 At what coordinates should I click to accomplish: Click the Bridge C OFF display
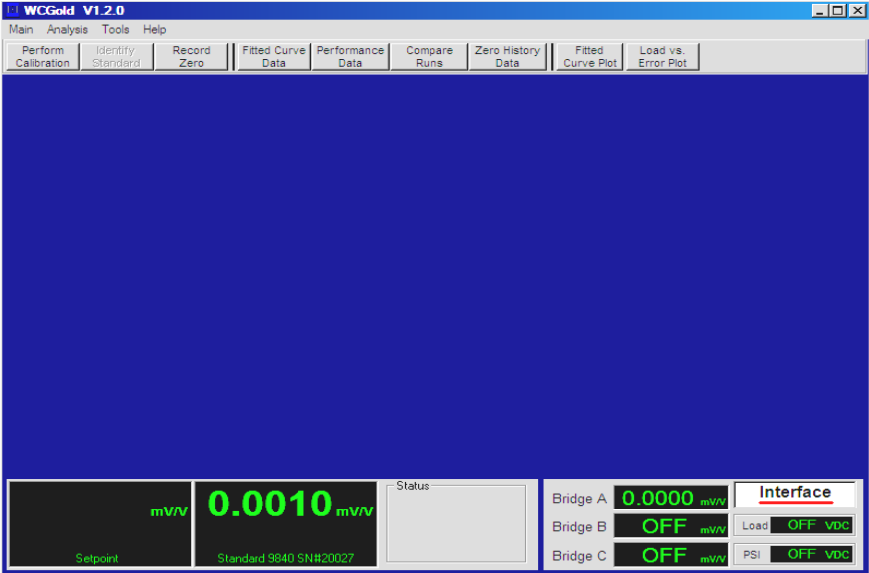pos(670,555)
